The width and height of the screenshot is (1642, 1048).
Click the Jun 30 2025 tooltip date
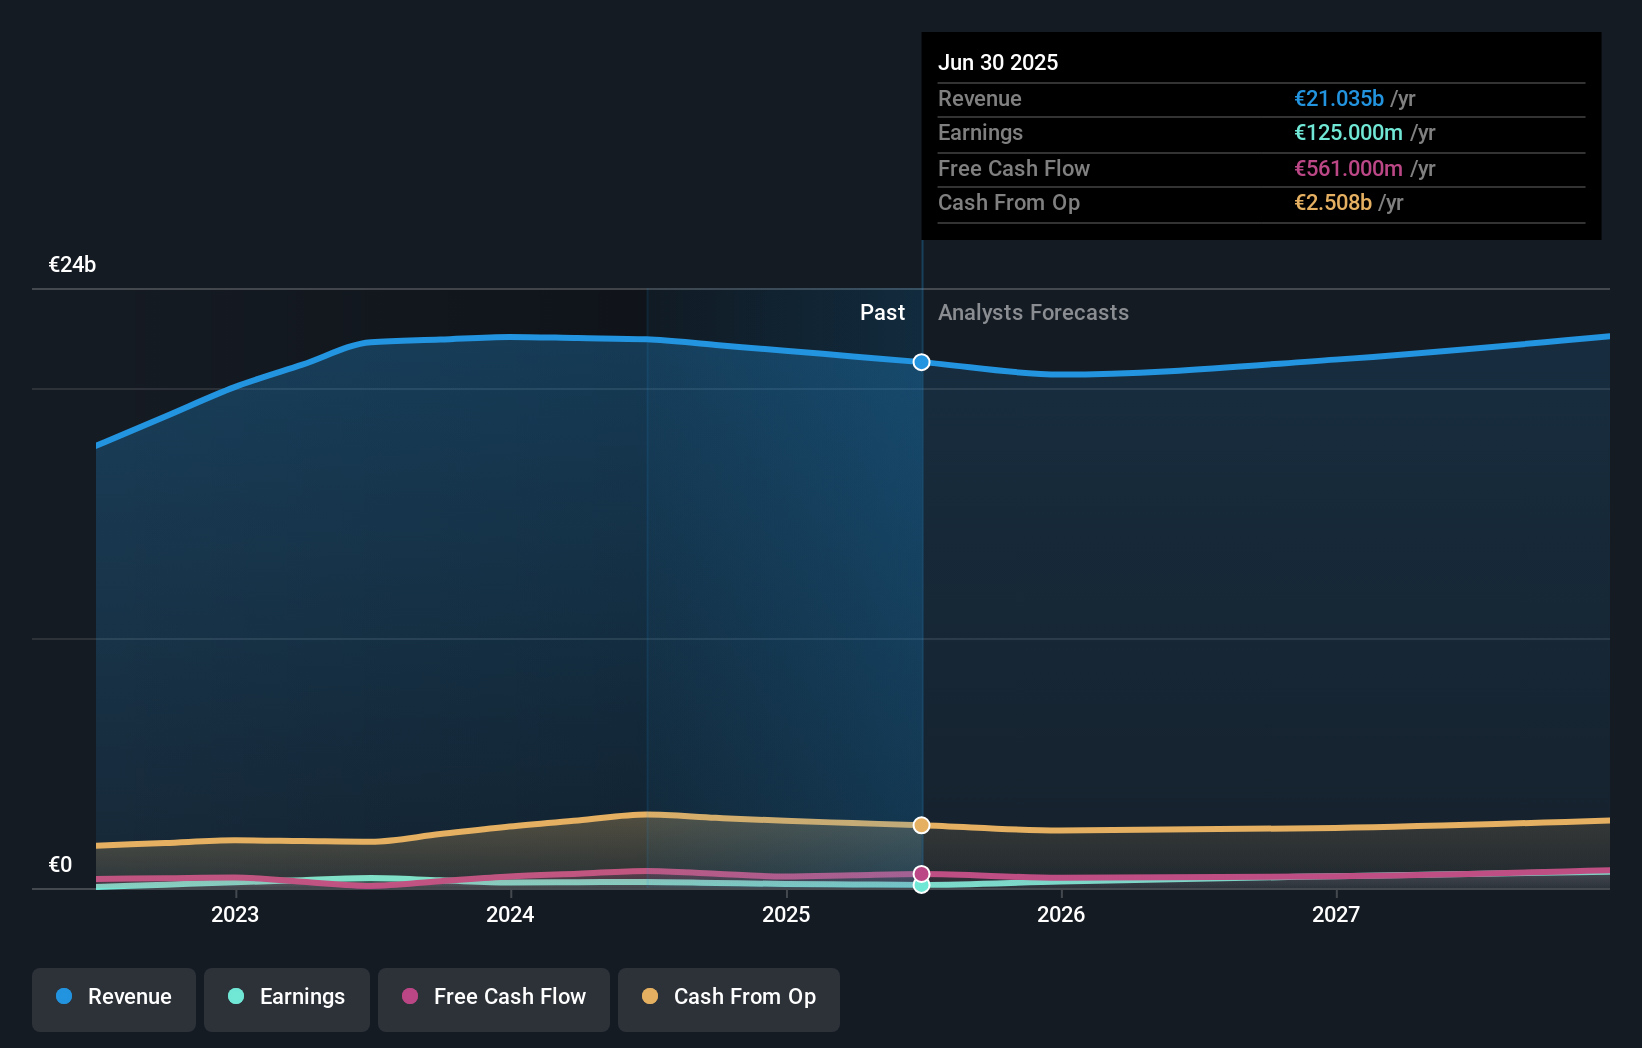(998, 63)
